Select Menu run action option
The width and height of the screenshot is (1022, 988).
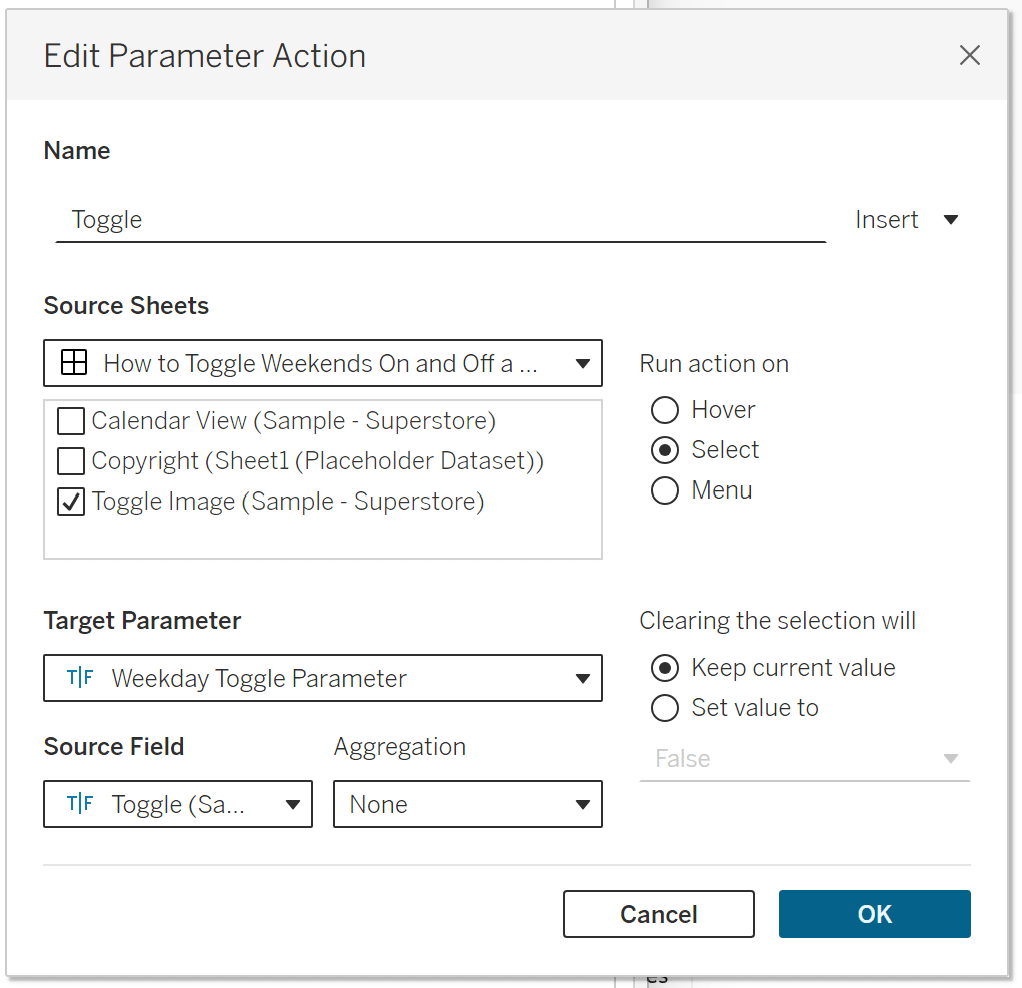(x=665, y=490)
